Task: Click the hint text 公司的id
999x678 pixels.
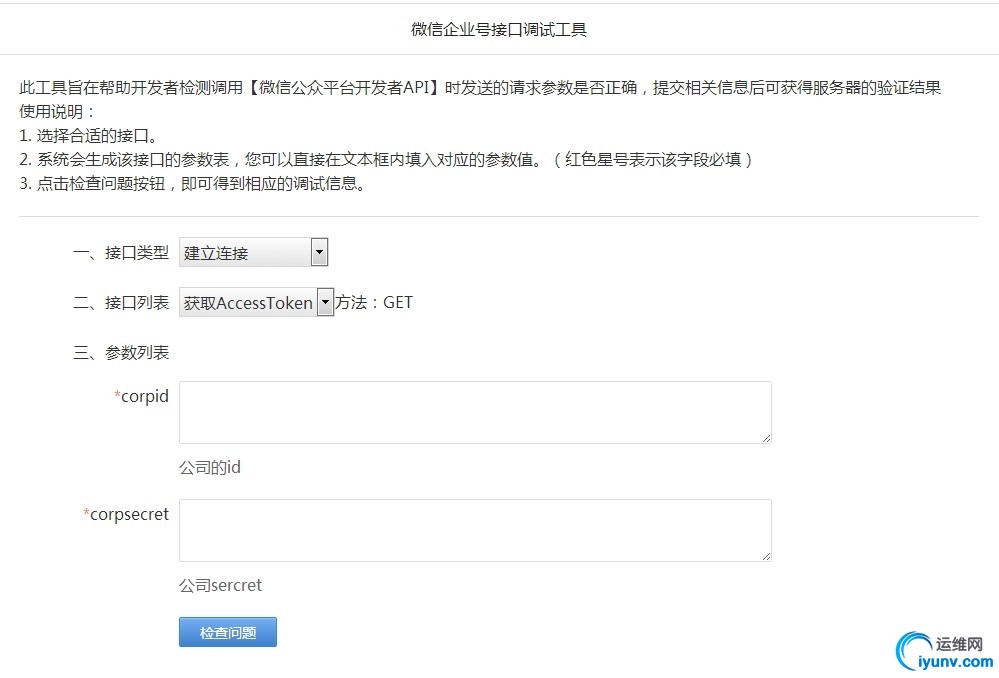Action: click(x=210, y=468)
